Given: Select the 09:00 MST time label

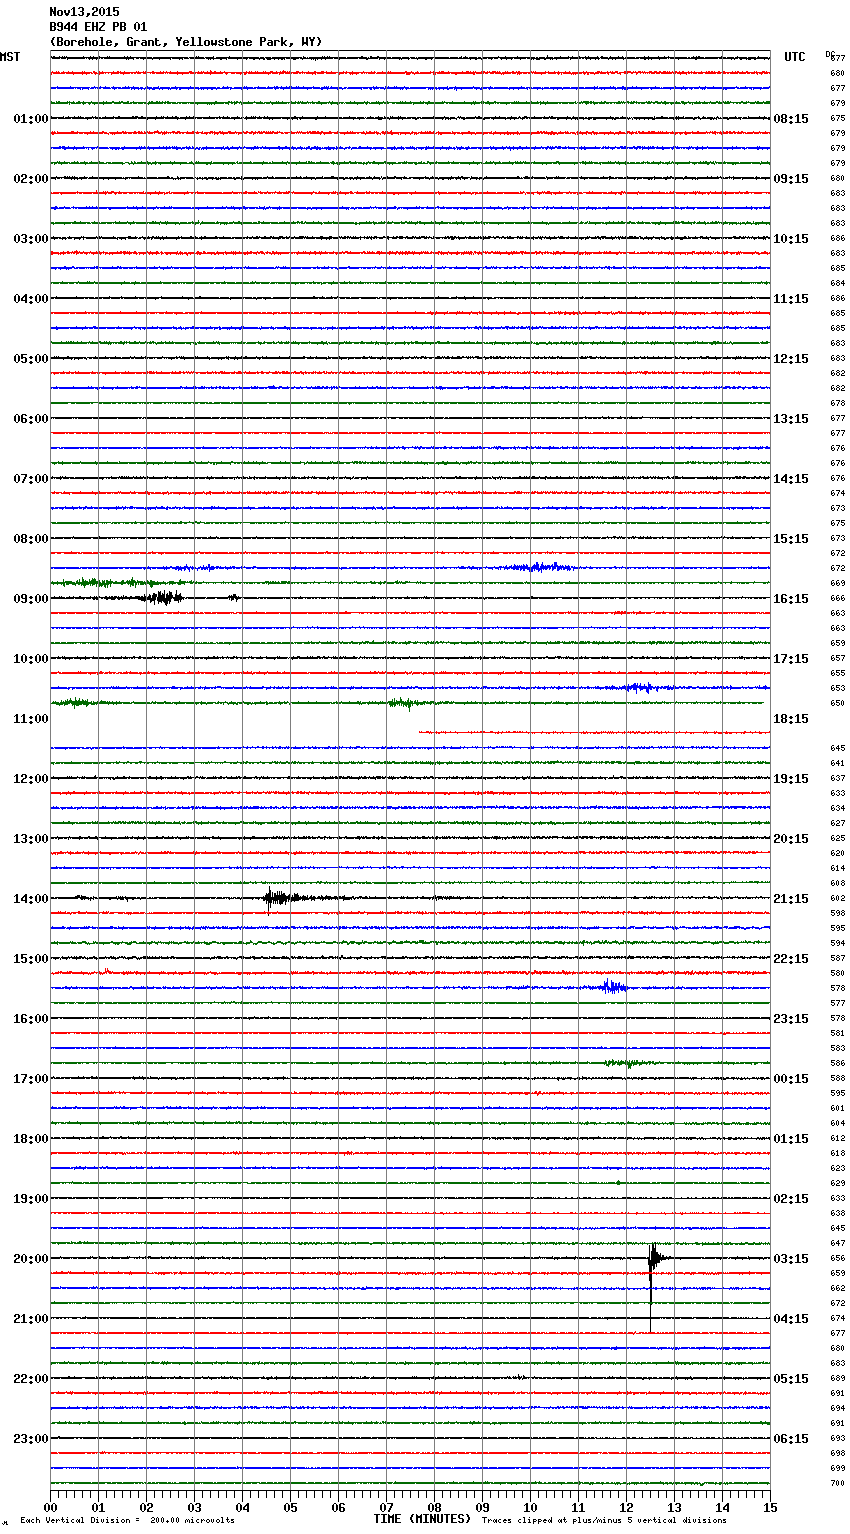Looking at the screenshot, I should click(x=31, y=599).
